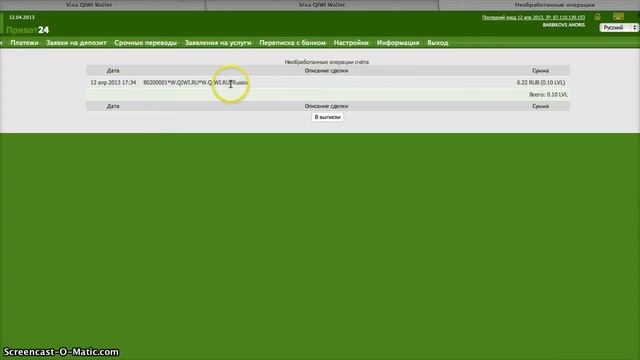Click Выход to log out
Image resolution: width=640 pixels, height=360 pixels.
point(438,43)
